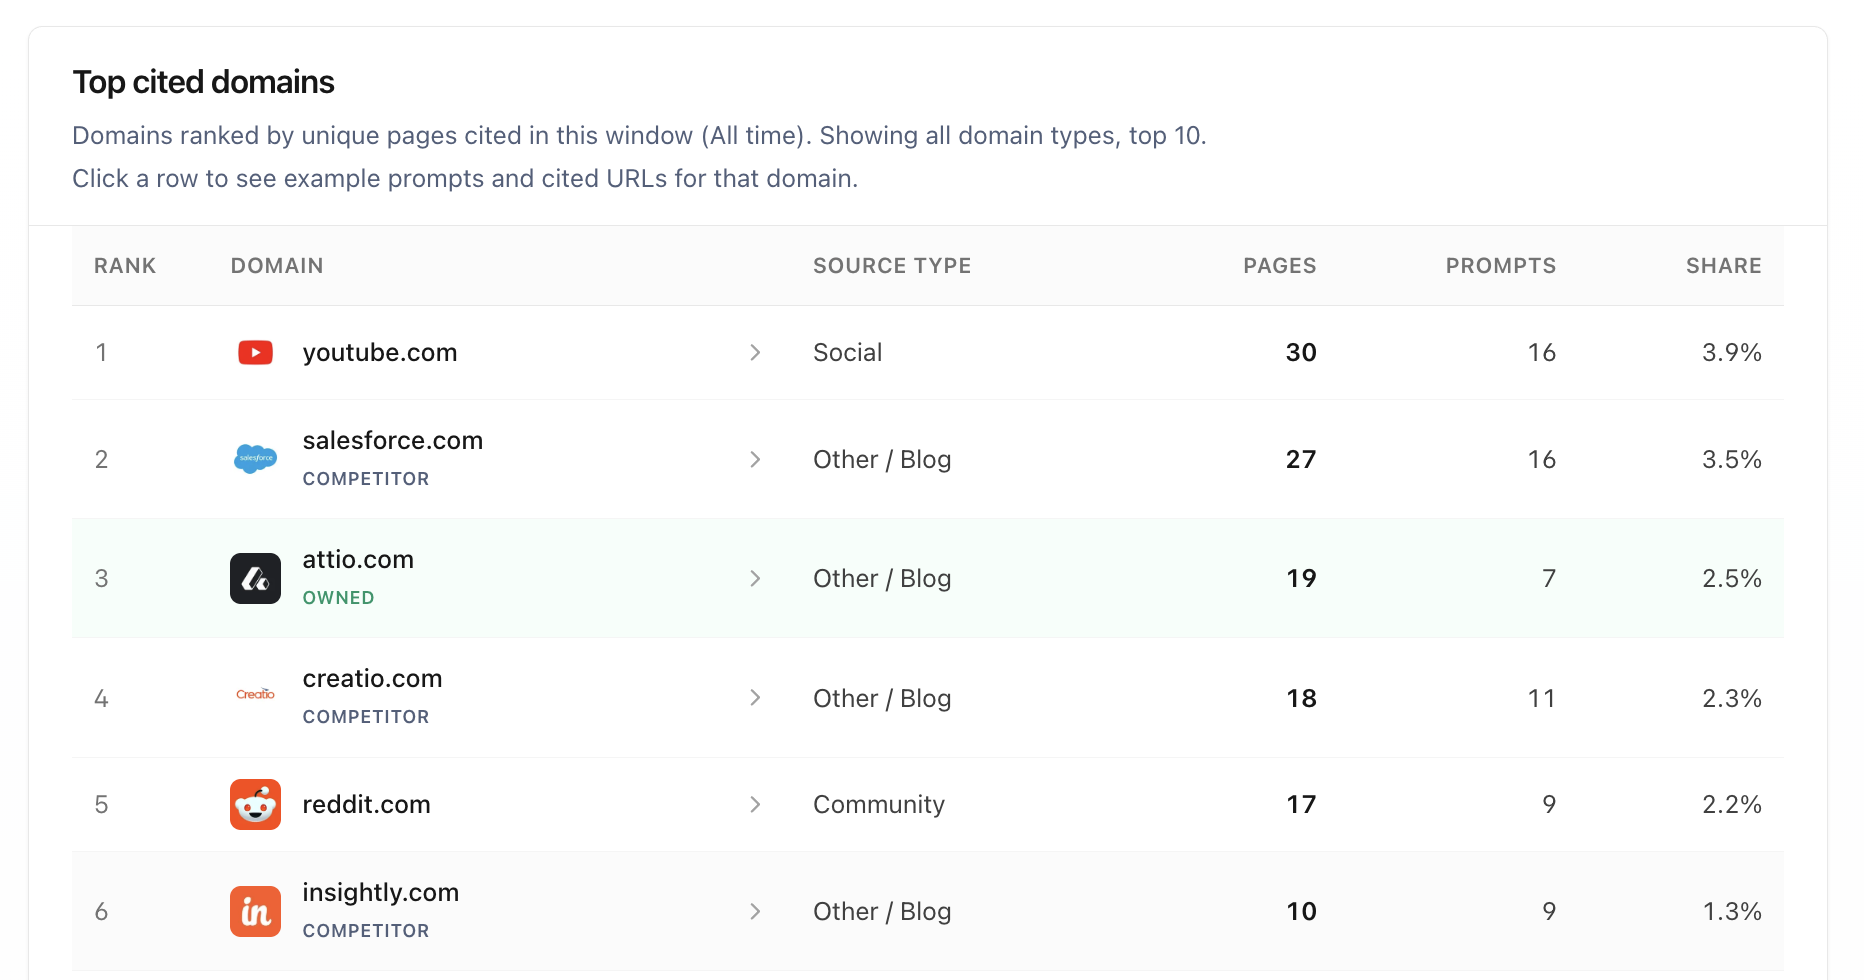1864x980 pixels.
Task: Click the prompts count 9 for insightly.com
Action: [x=1549, y=911]
